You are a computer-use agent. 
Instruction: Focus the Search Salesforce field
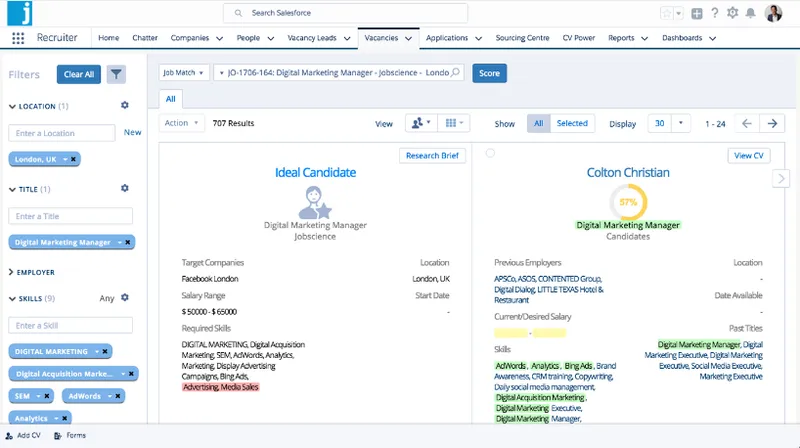(345, 13)
